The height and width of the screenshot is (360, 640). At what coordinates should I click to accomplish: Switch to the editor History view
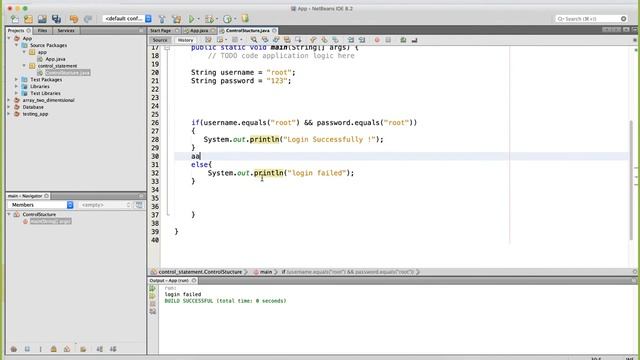[x=185, y=40]
